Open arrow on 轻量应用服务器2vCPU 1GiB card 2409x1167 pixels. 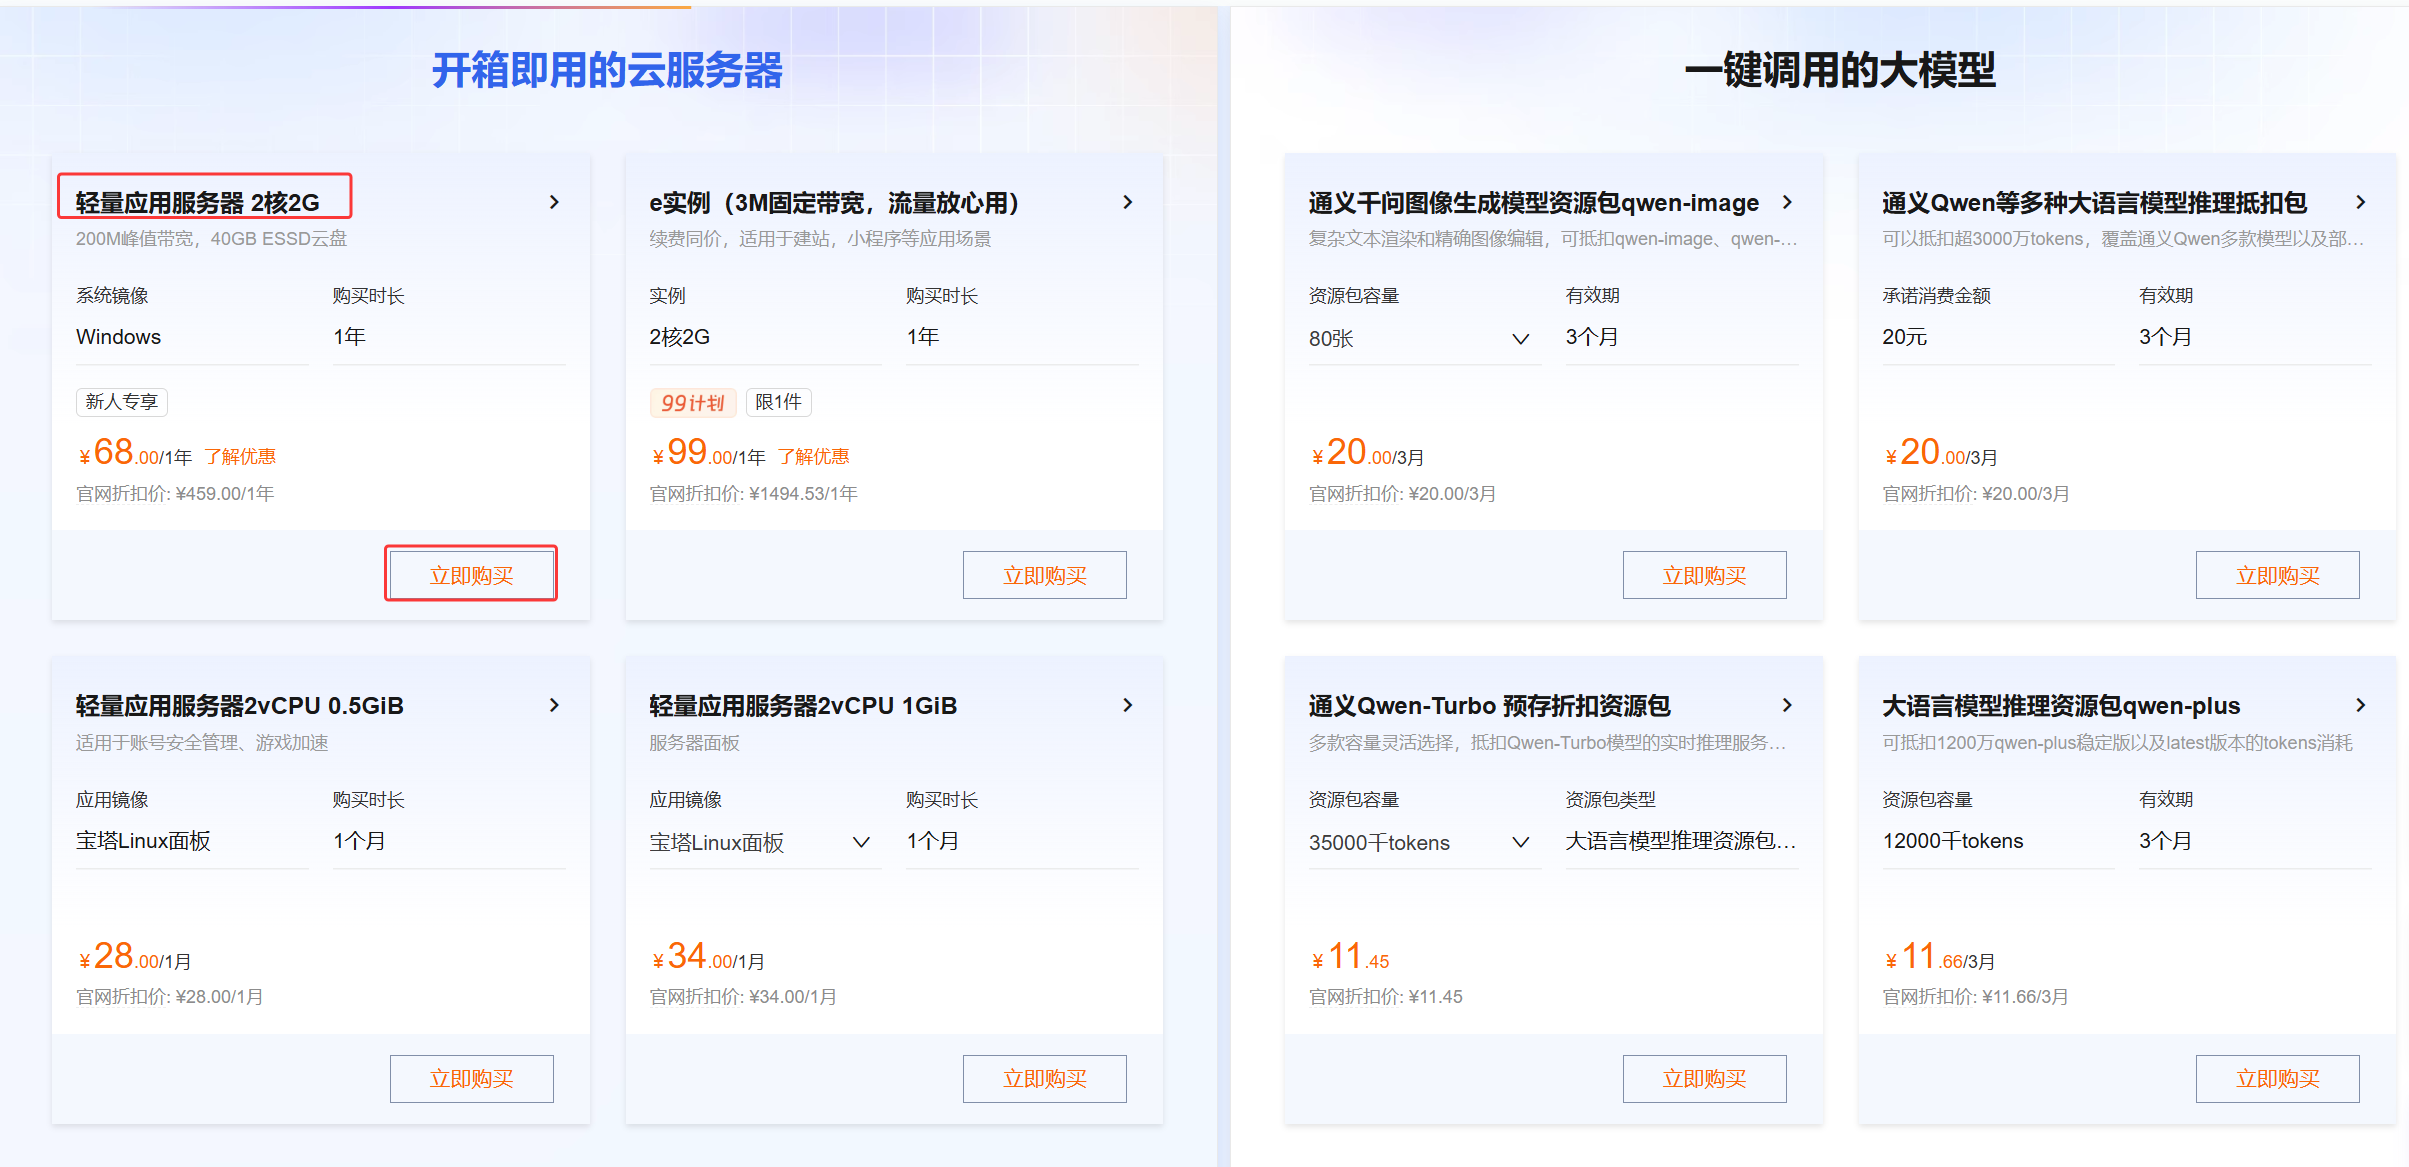coord(1128,705)
